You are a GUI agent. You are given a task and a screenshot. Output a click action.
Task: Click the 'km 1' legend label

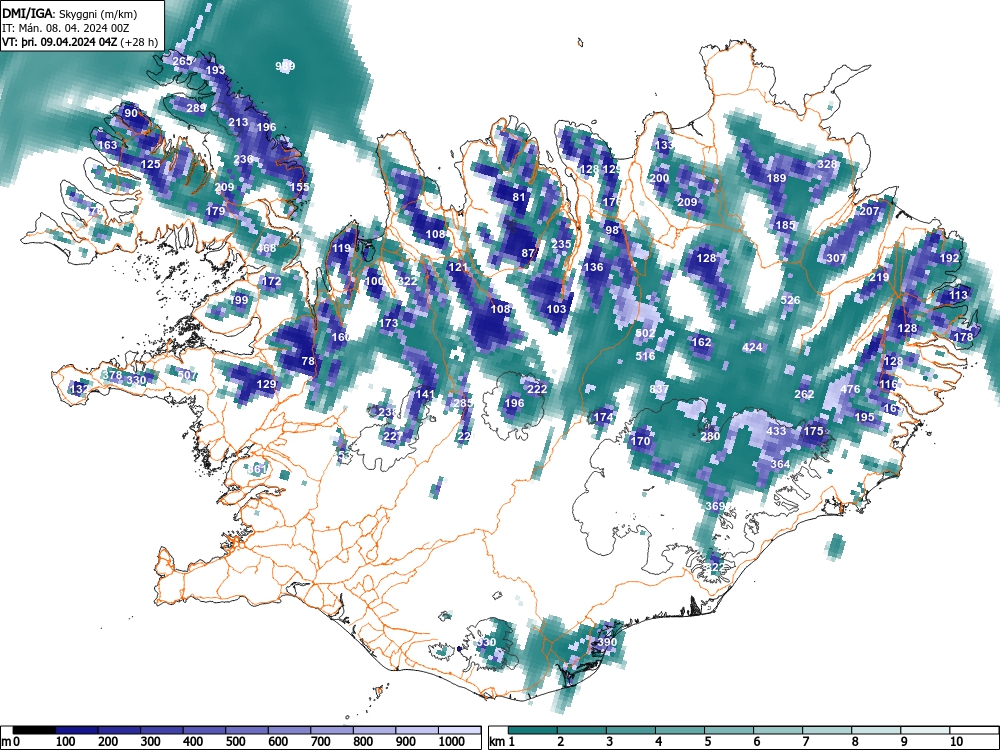(502, 742)
